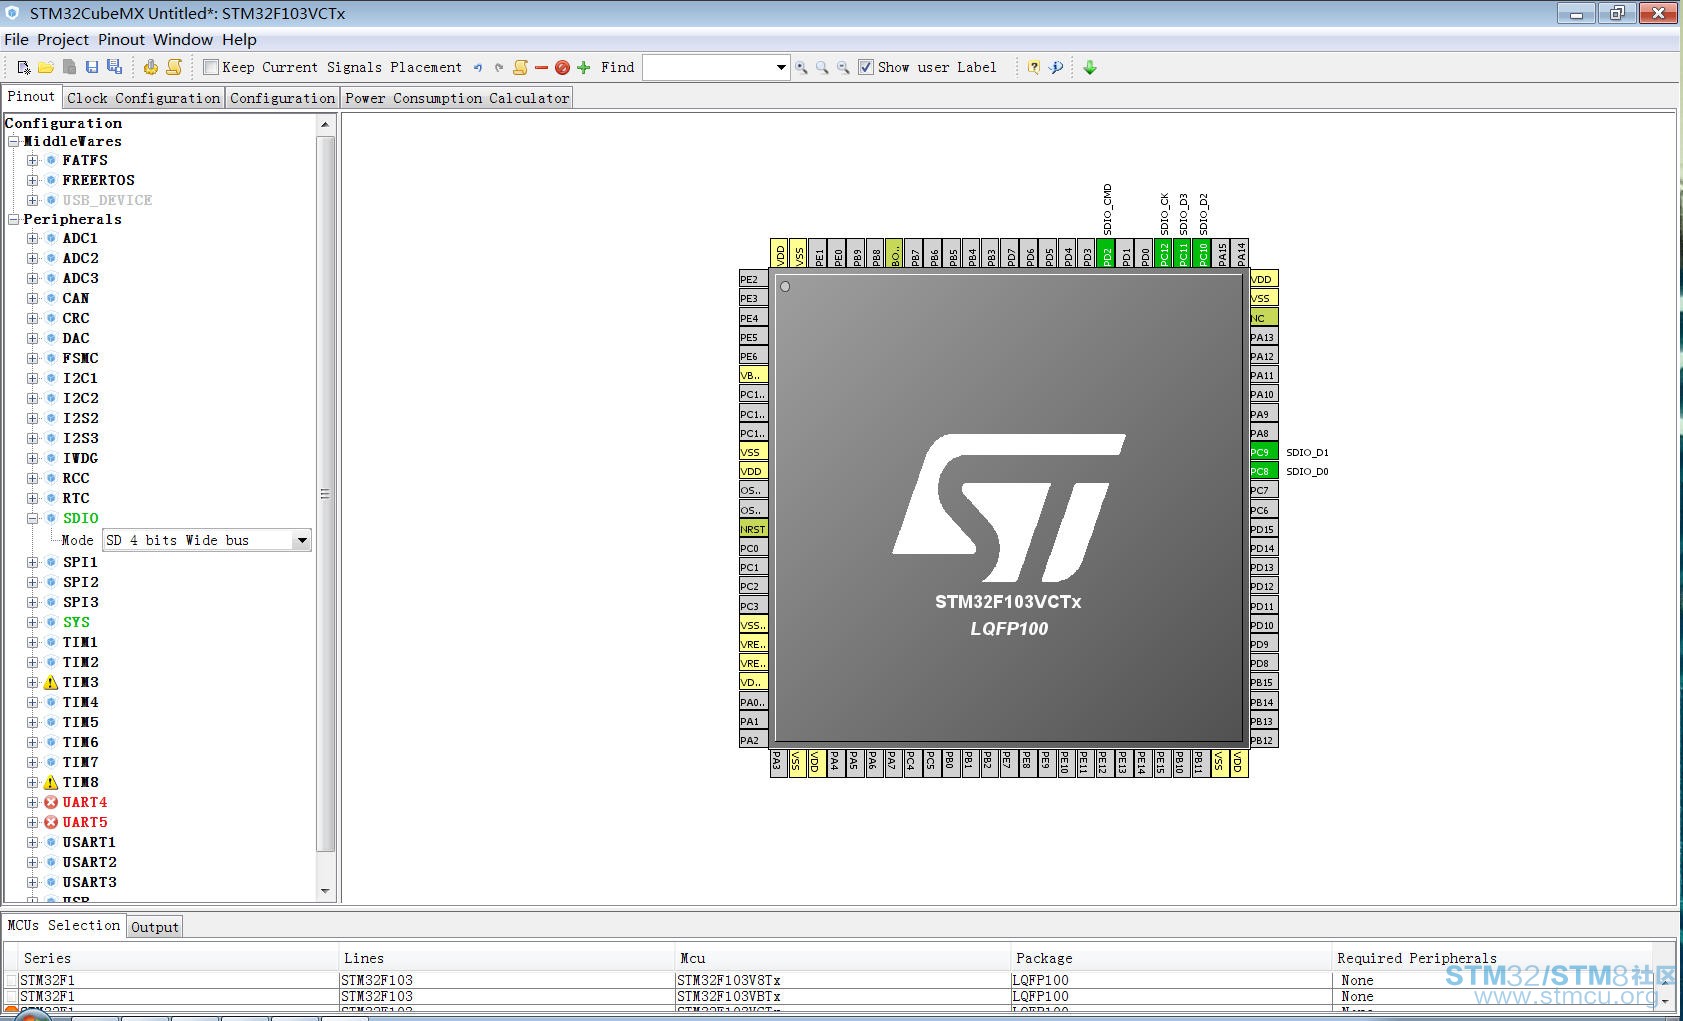Open the Help menu
The width and height of the screenshot is (1683, 1021).
coord(239,39)
